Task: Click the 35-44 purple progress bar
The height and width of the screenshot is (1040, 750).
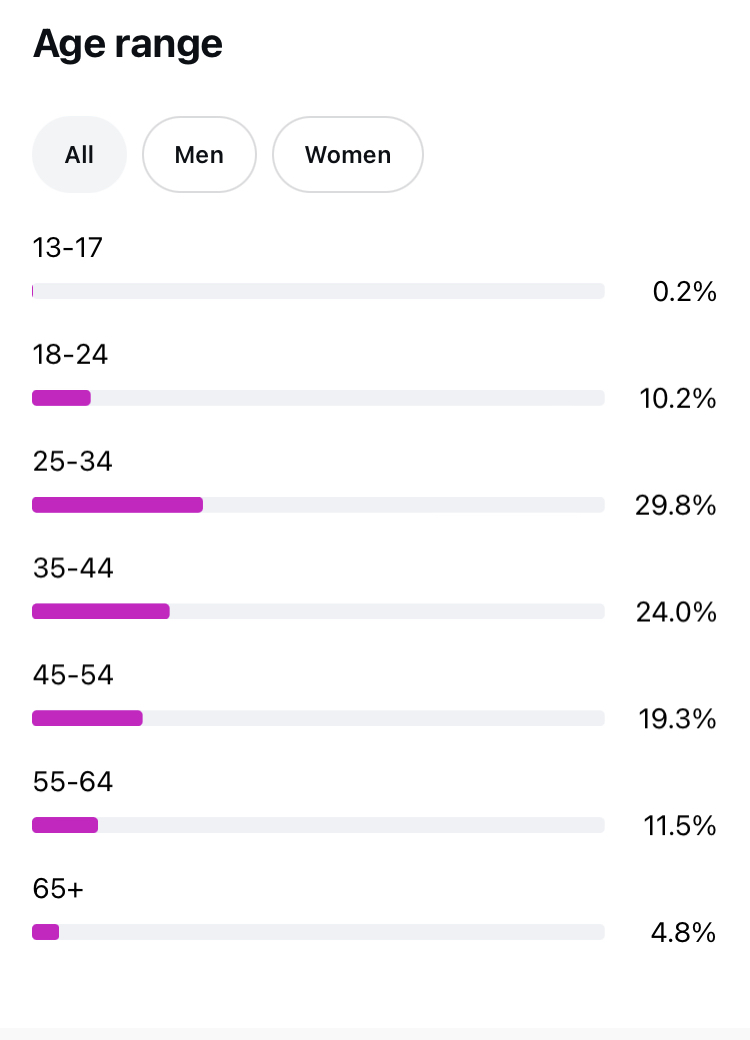Action: coord(101,612)
